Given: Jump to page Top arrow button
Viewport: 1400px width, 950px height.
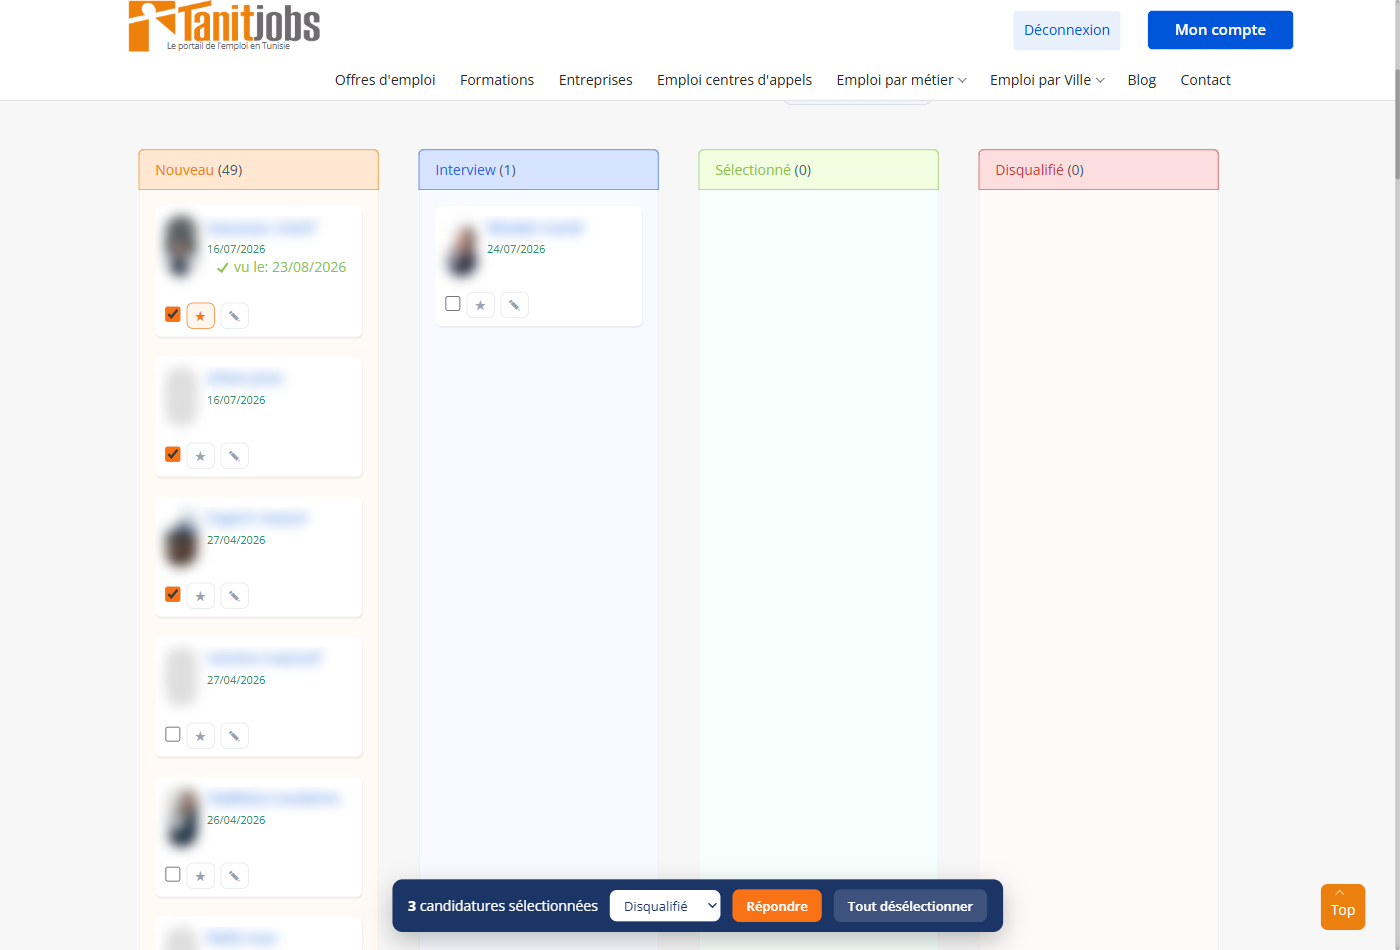Looking at the screenshot, I should click(x=1342, y=907).
